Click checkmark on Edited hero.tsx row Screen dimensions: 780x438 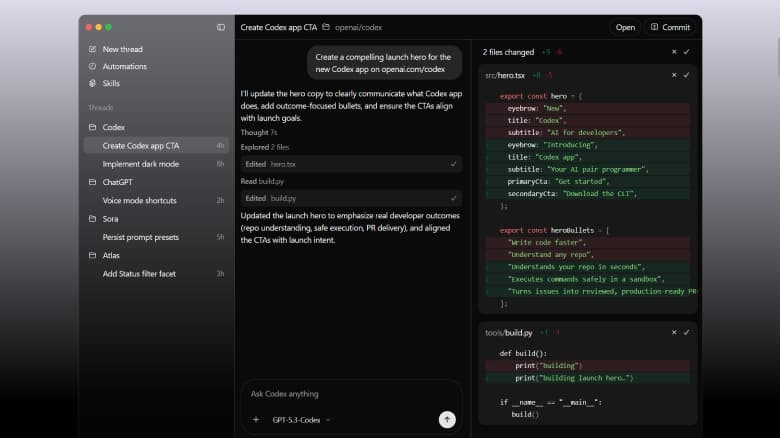tap(453, 164)
